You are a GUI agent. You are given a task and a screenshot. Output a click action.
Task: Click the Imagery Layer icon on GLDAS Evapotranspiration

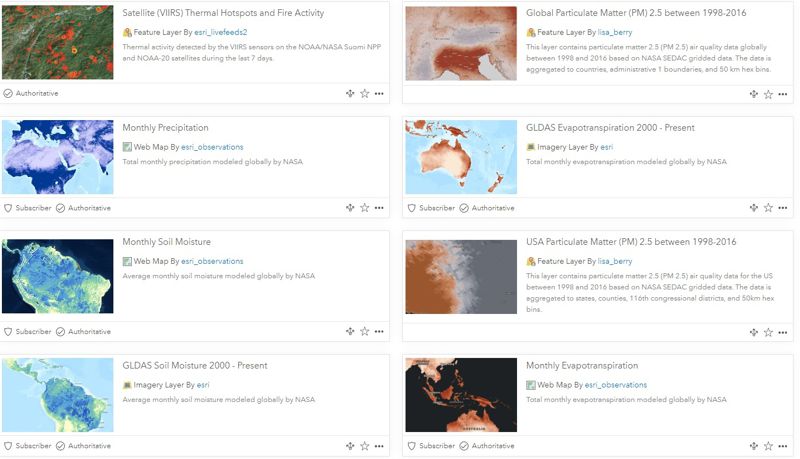coord(531,147)
